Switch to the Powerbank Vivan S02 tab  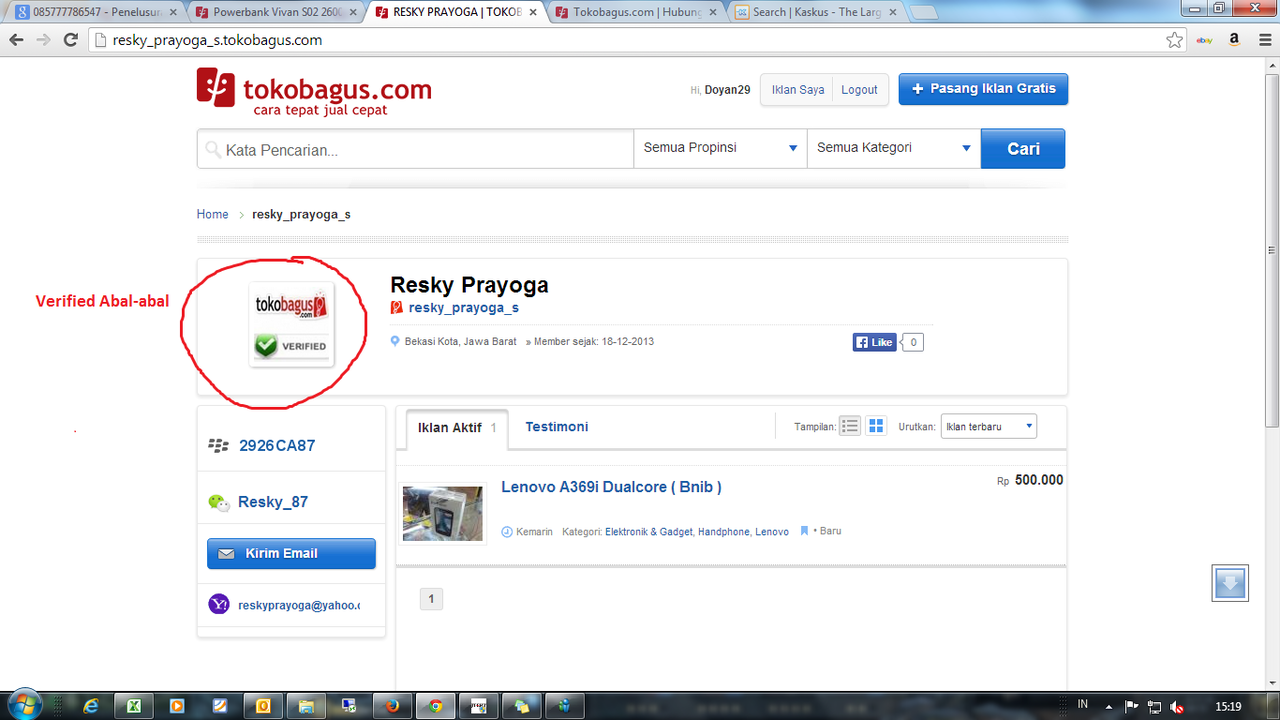click(x=273, y=12)
